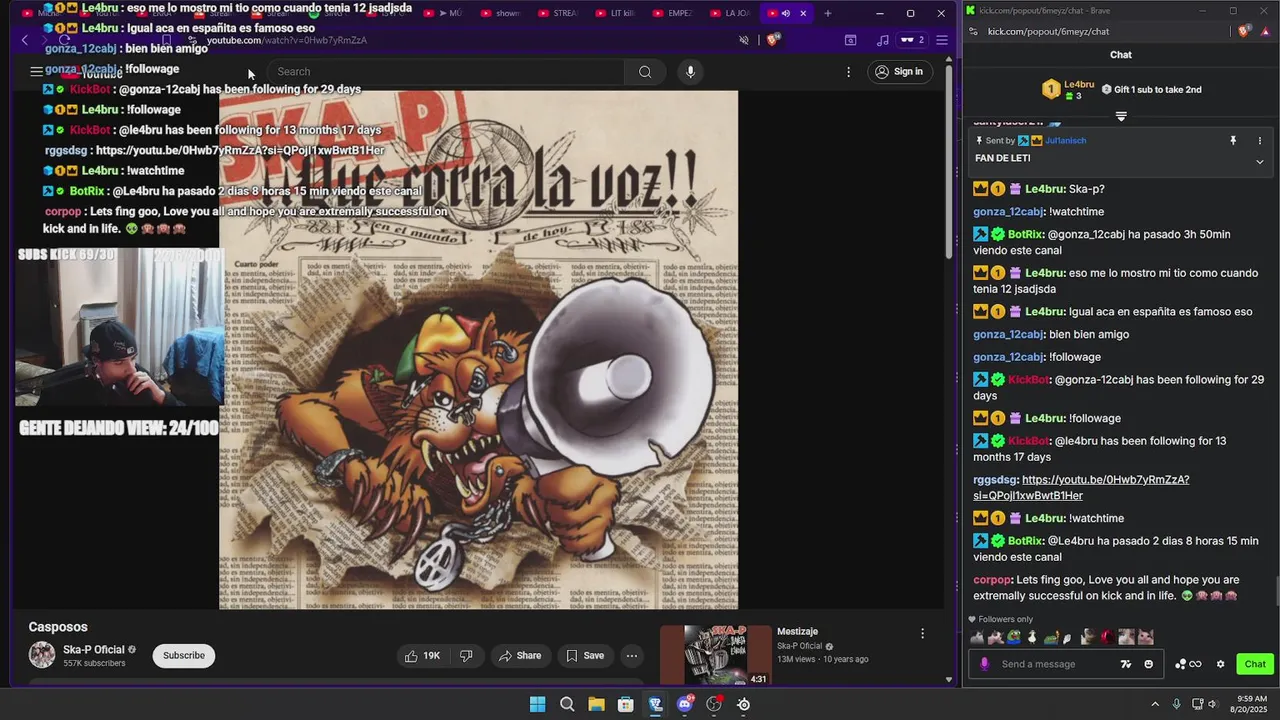Open Ska-P Oficial channel name link
Image resolution: width=1280 pixels, height=720 pixels.
pyautogui.click(x=93, y=650)
